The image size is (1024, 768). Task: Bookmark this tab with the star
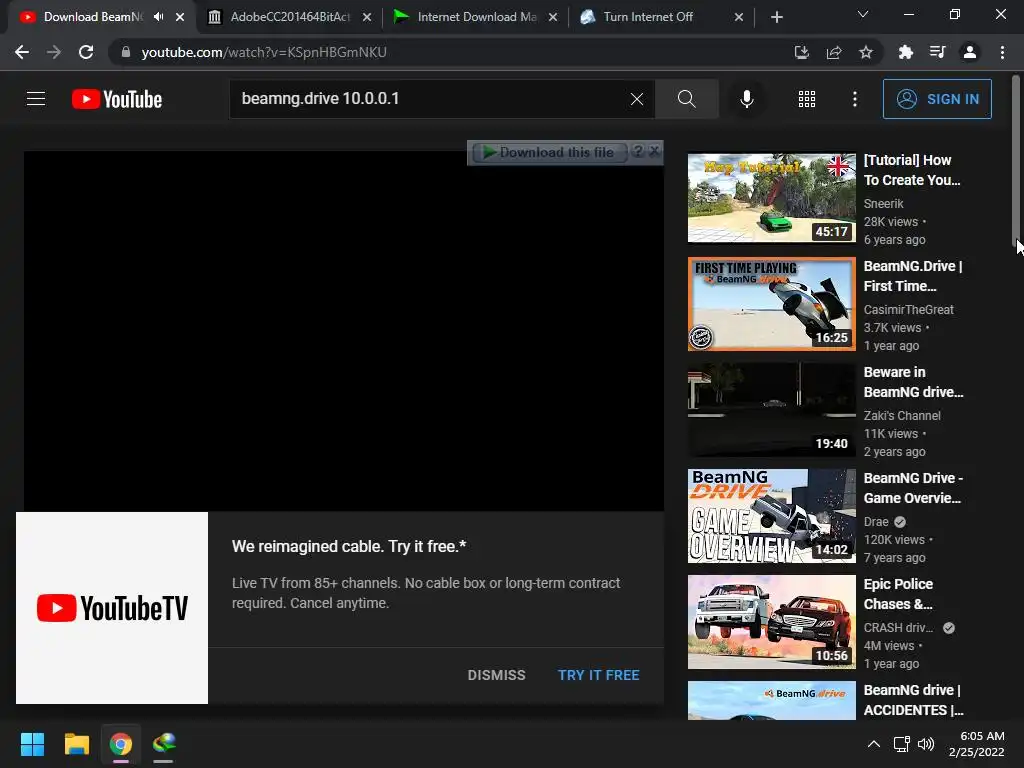[x=866, y=52]
